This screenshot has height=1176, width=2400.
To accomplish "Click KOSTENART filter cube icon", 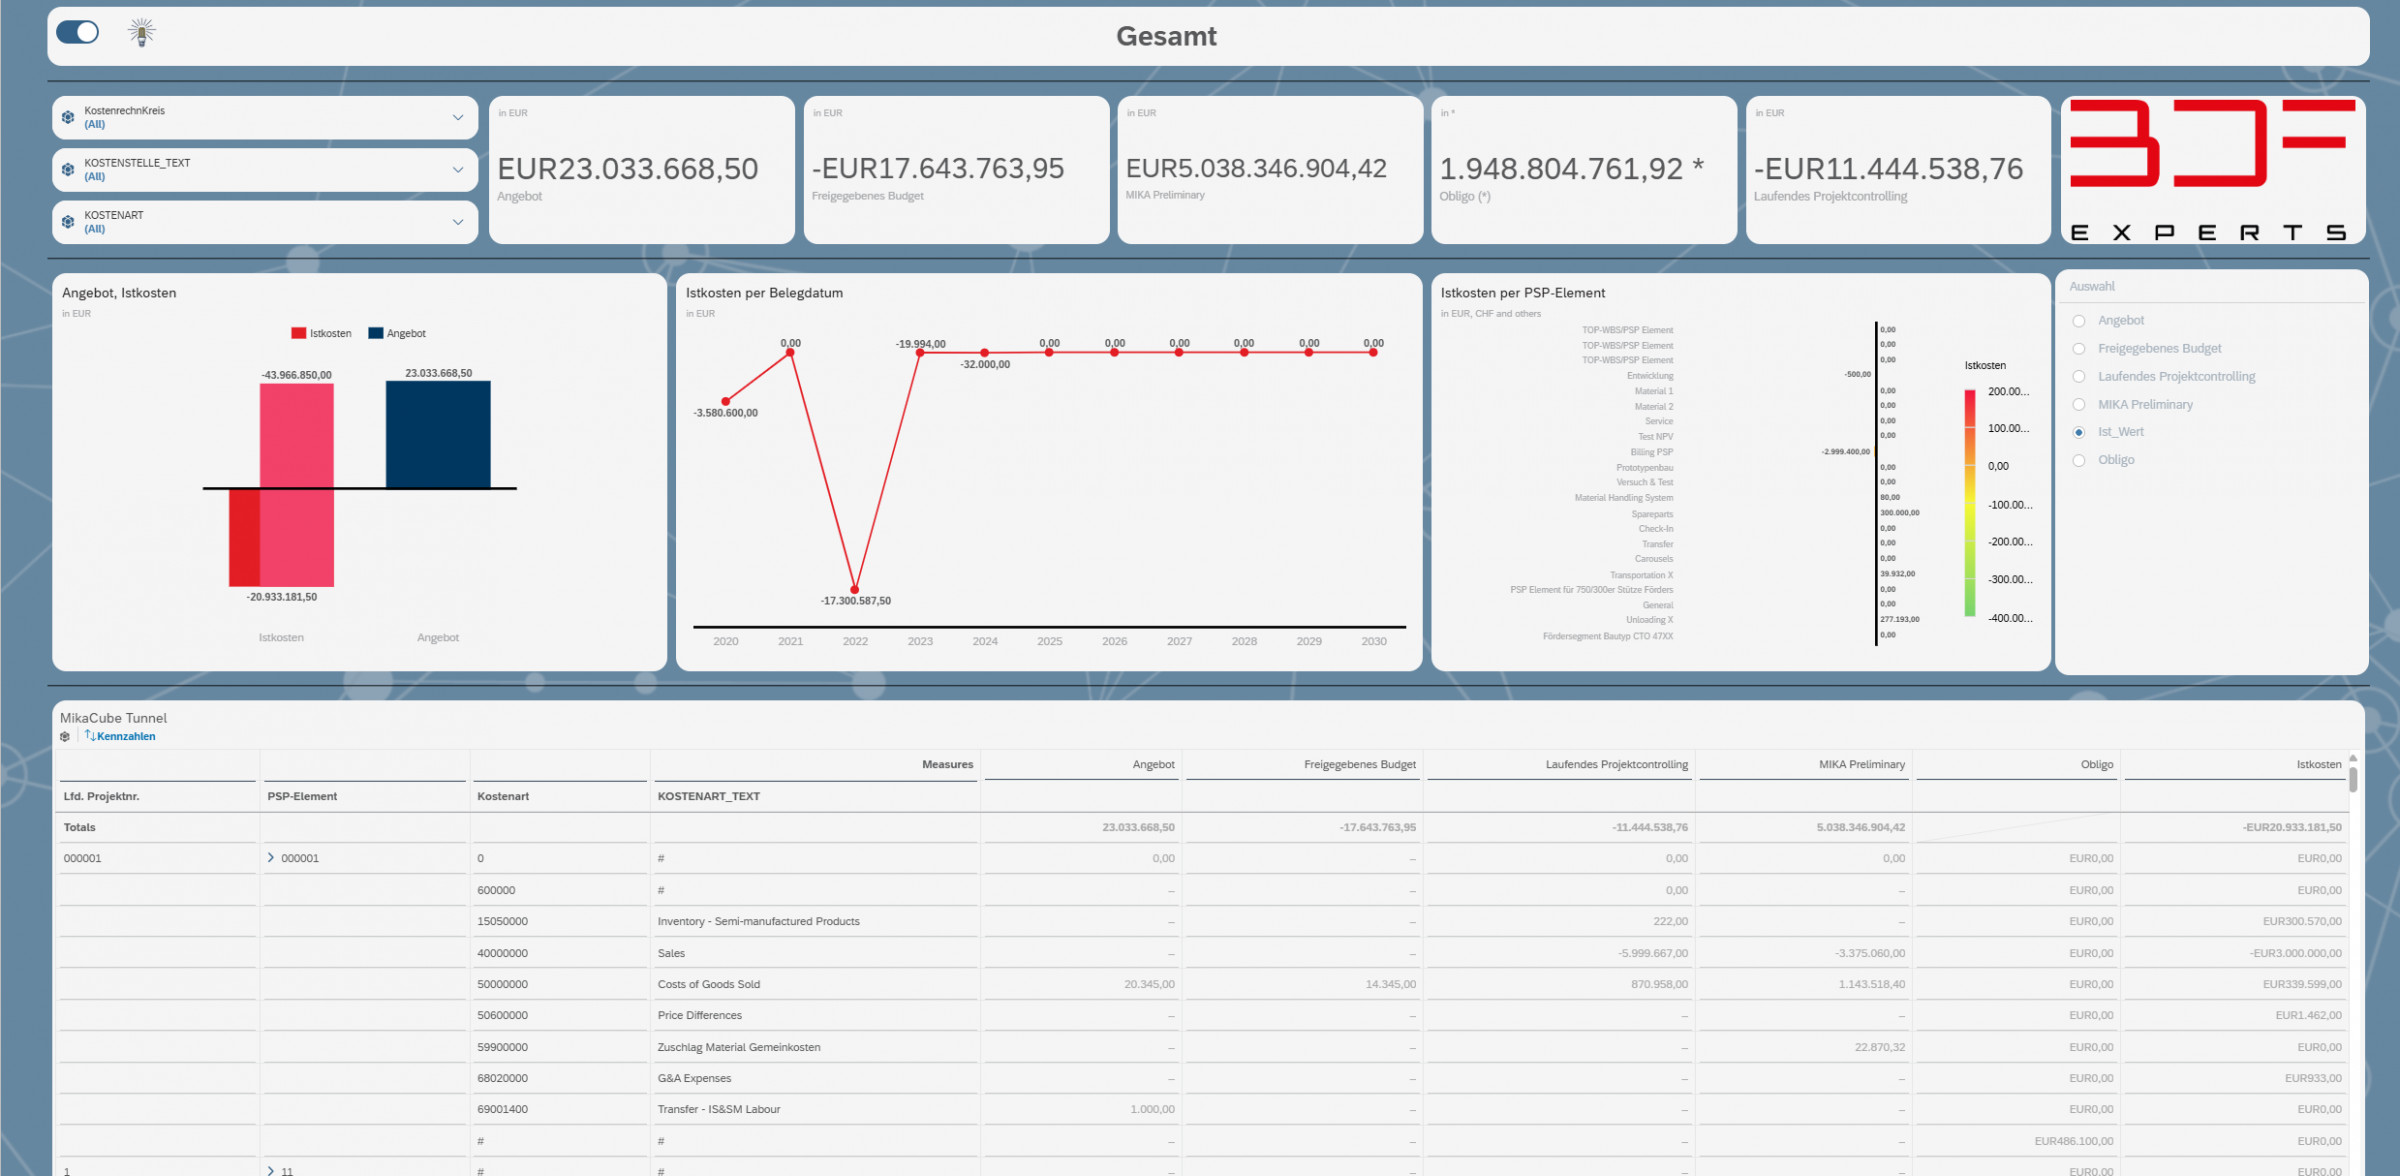I will [x=68, y=222].
